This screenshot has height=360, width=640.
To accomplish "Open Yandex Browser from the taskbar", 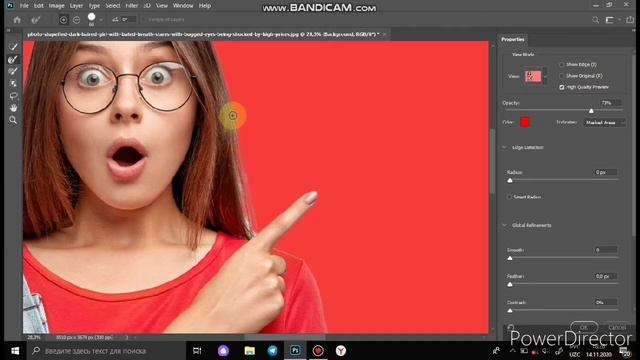I will (341, 351).
